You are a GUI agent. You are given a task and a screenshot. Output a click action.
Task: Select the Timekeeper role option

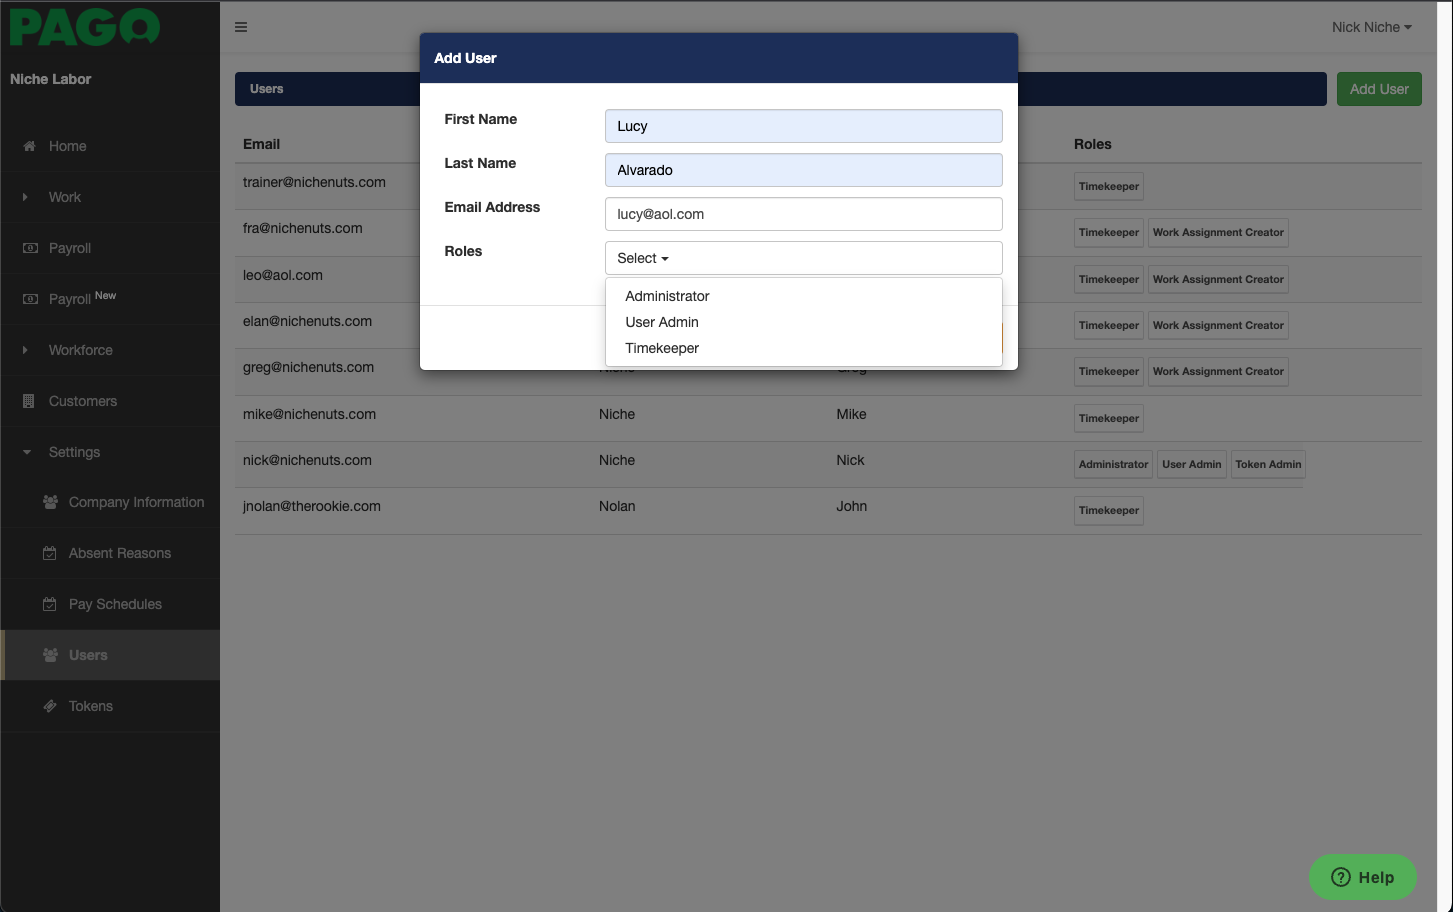point(662,348)
